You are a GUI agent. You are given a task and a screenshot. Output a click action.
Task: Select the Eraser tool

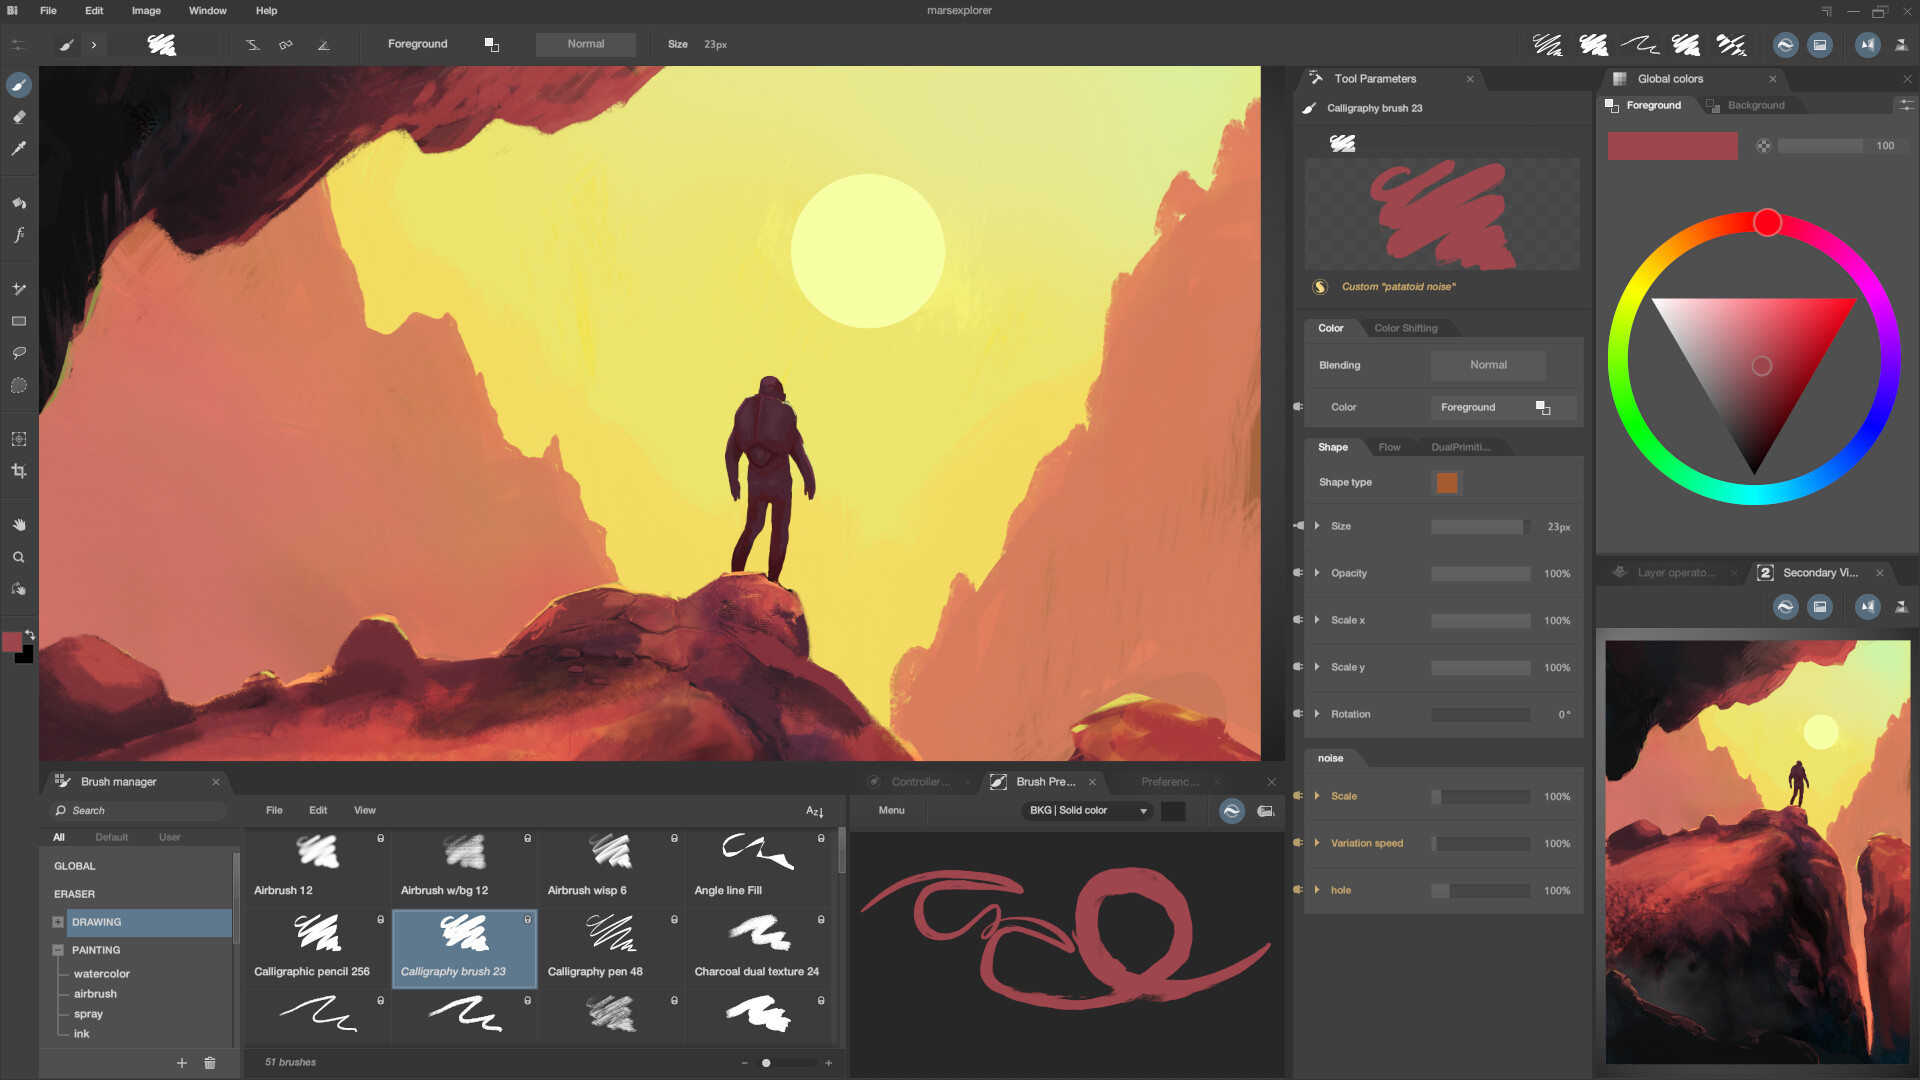18,117
